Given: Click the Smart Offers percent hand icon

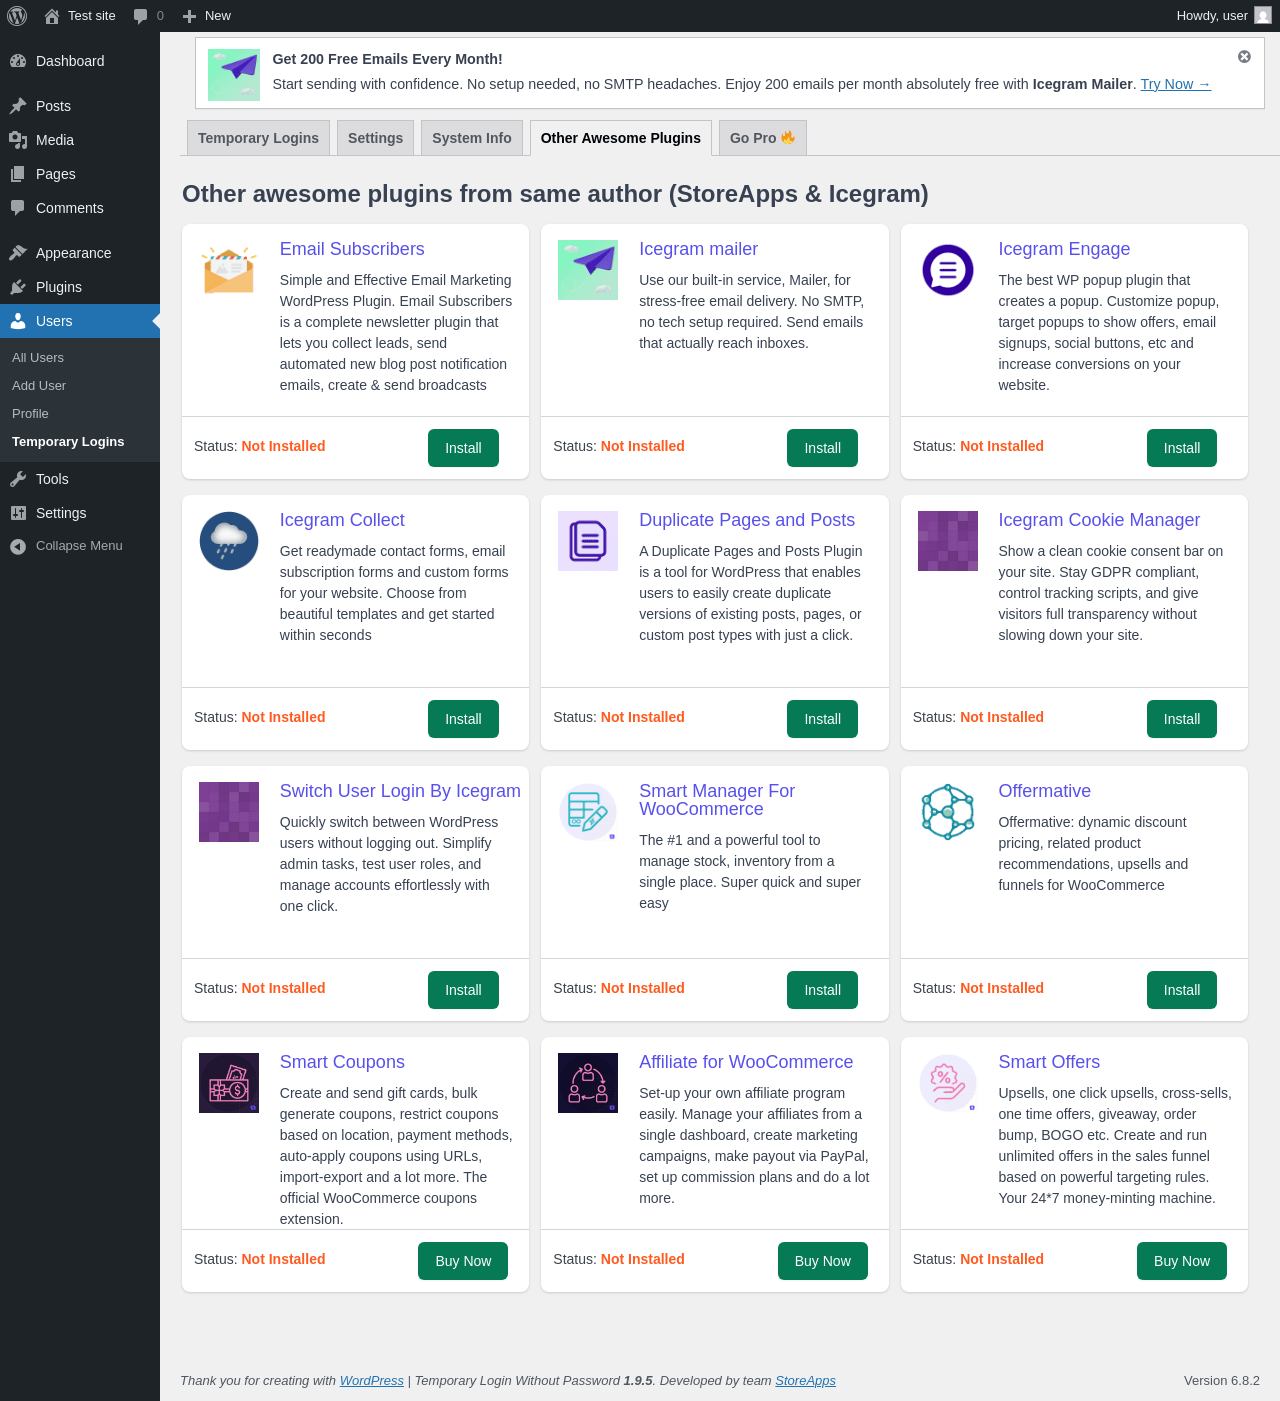Looking at the screenshot, I should point(948,1083).
